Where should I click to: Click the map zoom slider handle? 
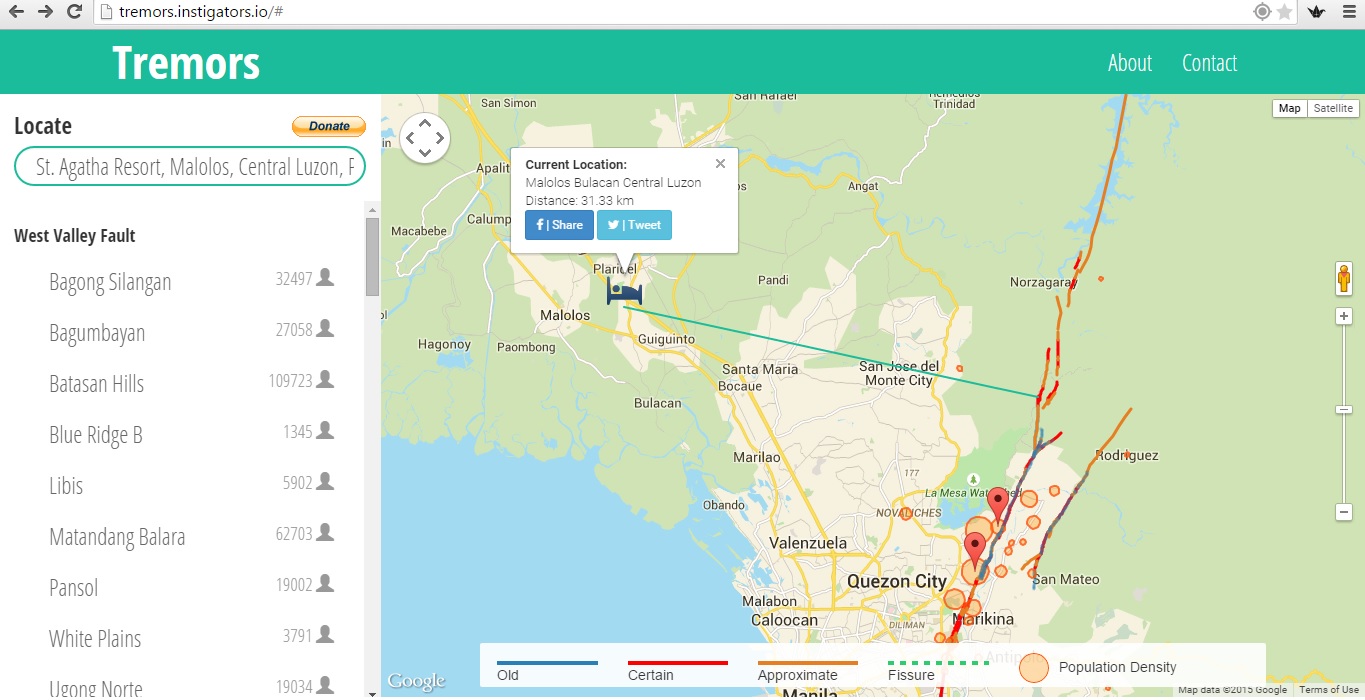pyautogui.click(x=1344, y=410)
